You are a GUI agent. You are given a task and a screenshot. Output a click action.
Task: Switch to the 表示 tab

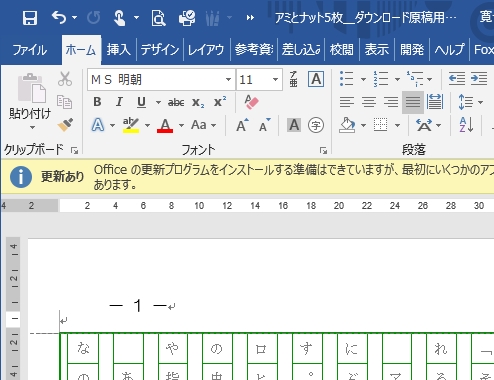[377, 50]
